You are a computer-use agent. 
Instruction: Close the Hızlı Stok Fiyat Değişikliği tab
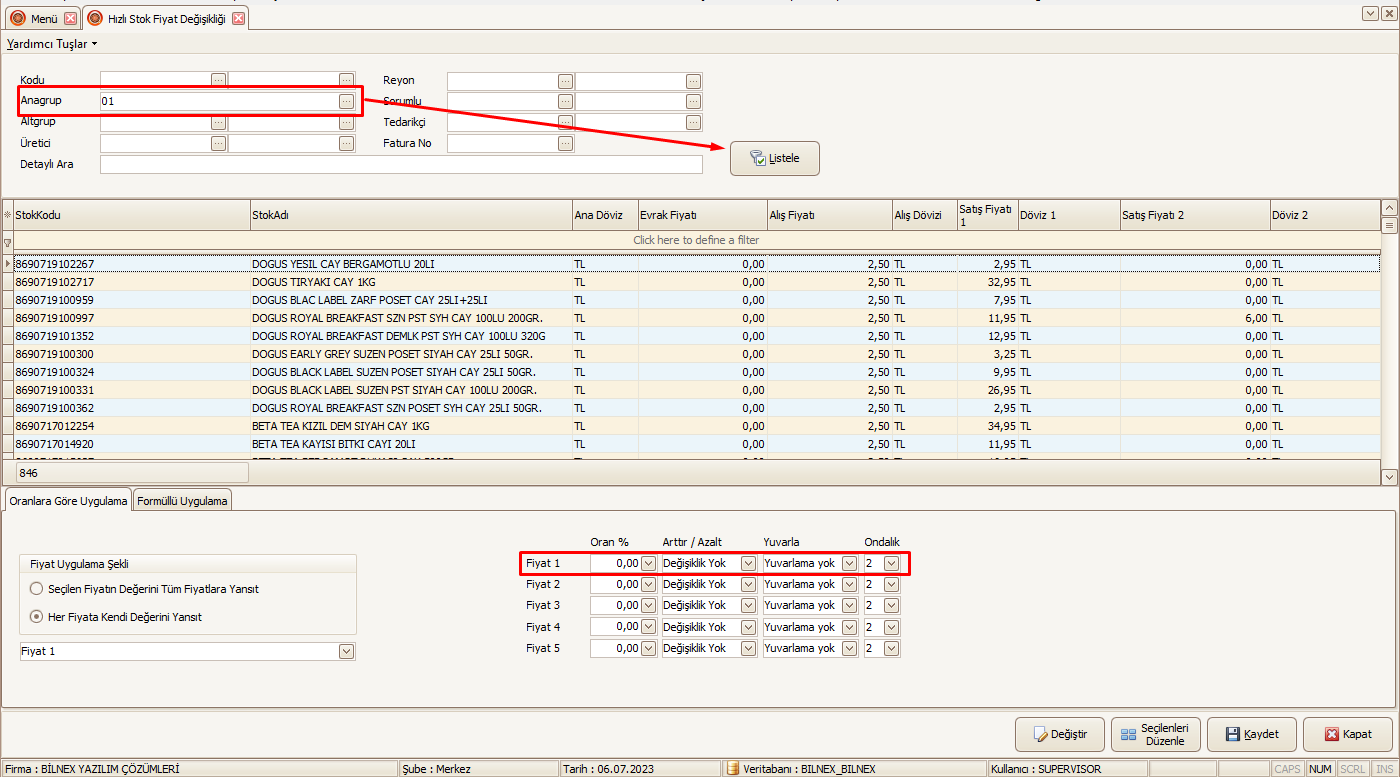coord(237,18)
